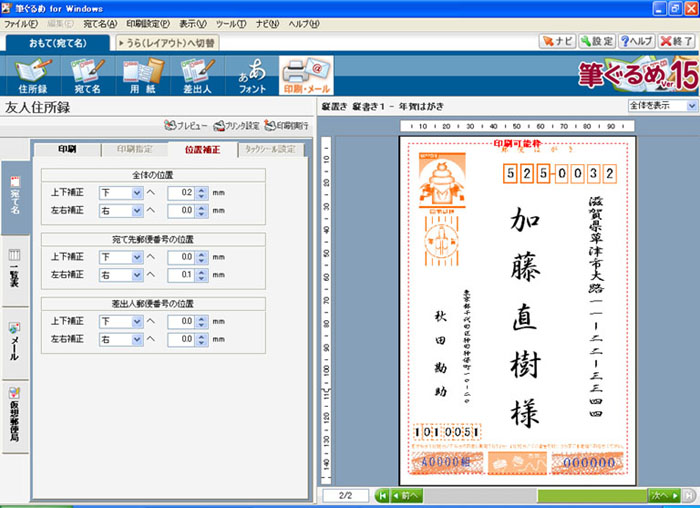This screenshot has width=700, height=508.
Task: Increase the 全体の位置 上下補正 mm stepper
Action: click(x=201, y=191)
